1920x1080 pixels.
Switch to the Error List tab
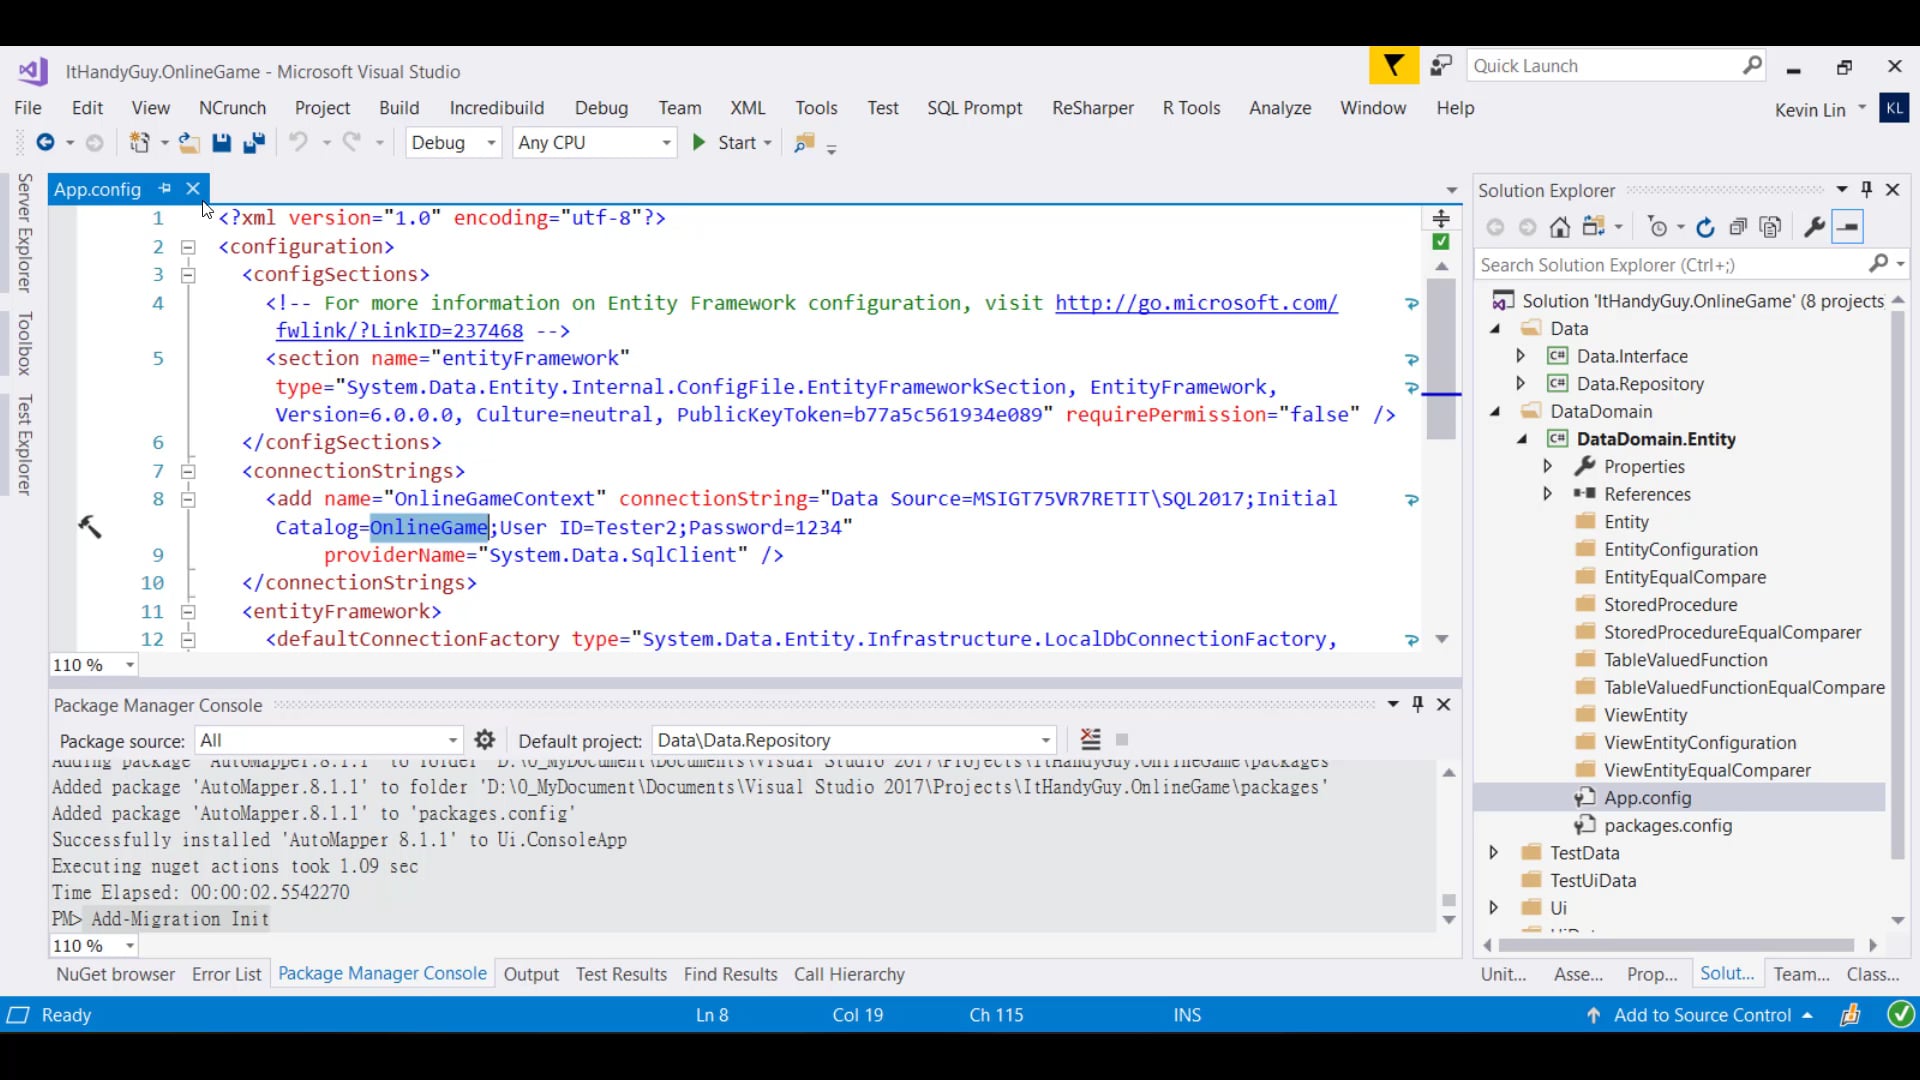[x=226, y=974]
